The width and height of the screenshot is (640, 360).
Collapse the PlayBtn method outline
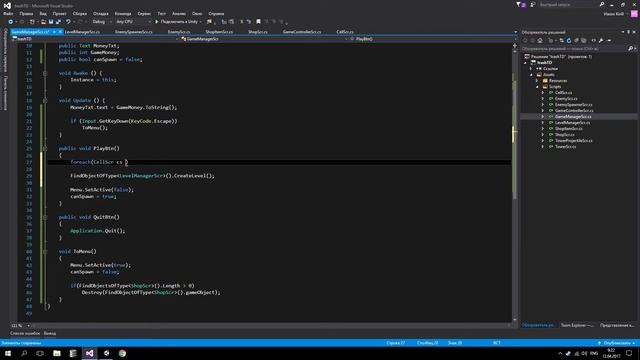(x=45, y=149)
